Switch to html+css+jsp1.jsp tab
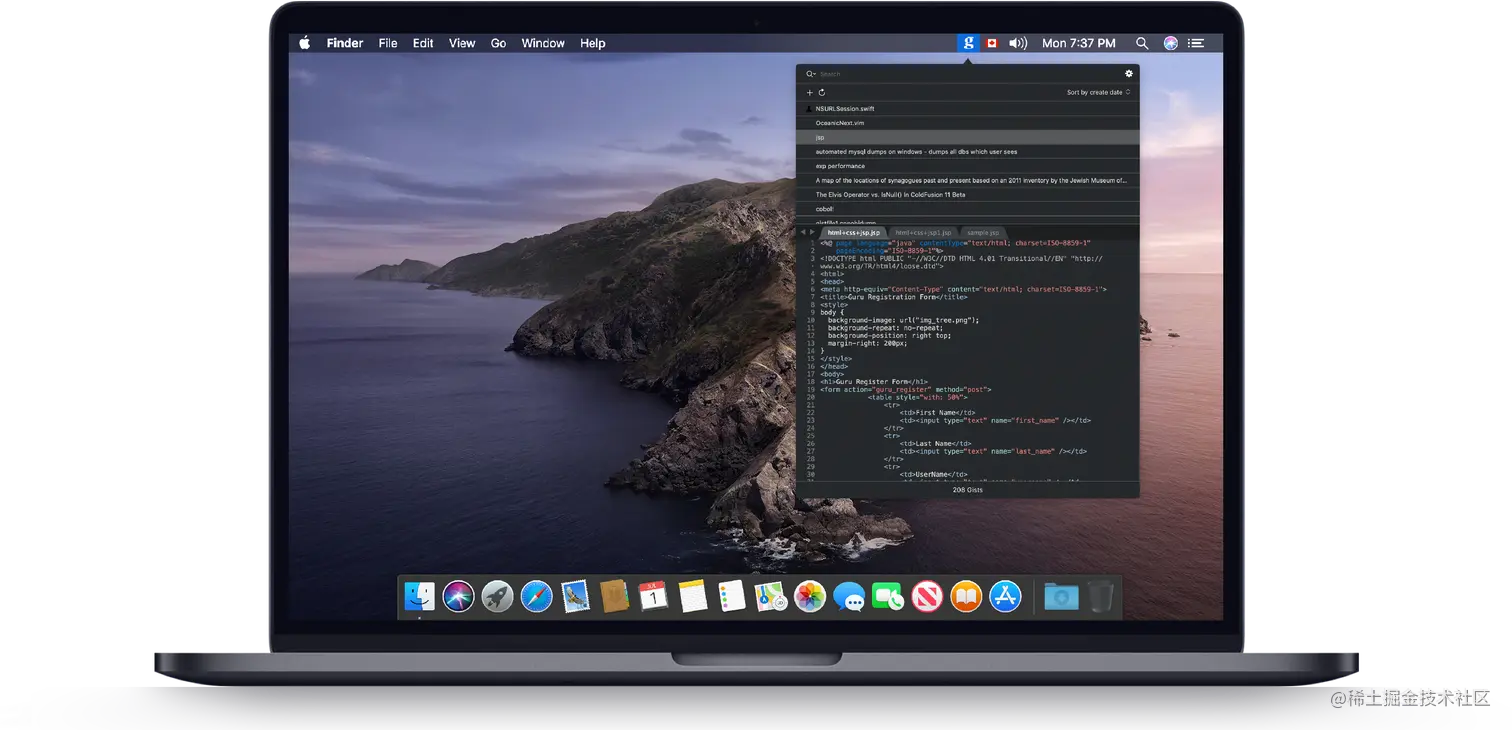 [x=923, y=232]
